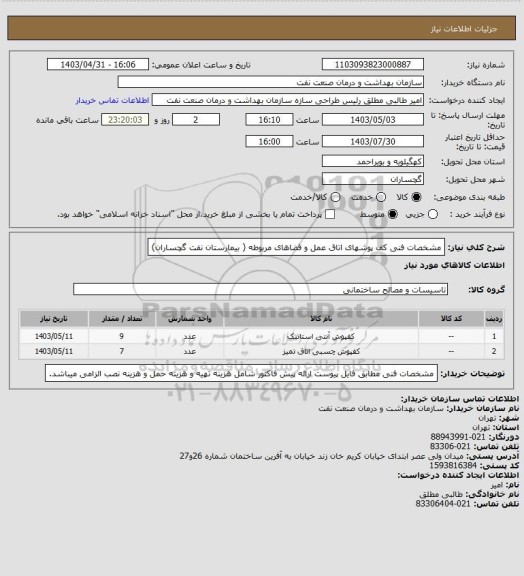Click the واحد شمارش column header
The image size is (524, 576).
[x=190, y=319]
